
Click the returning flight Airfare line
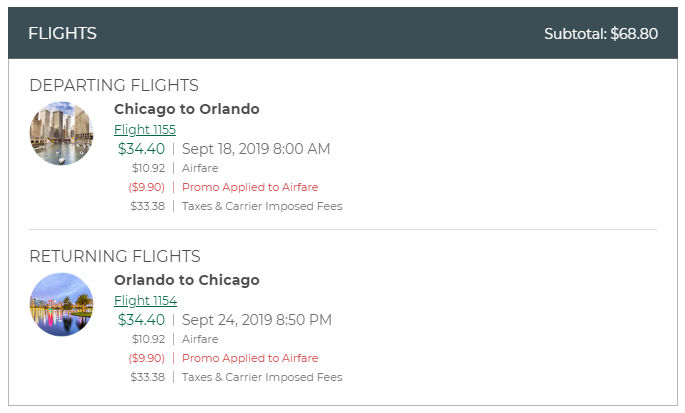(x=200, y=340)
